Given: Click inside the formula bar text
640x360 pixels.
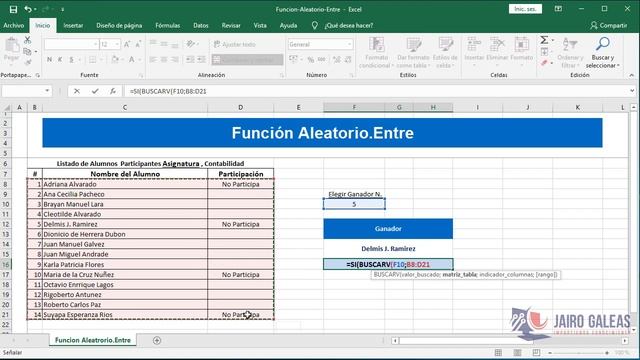Looking at the screenshot, I should (168, 91).
